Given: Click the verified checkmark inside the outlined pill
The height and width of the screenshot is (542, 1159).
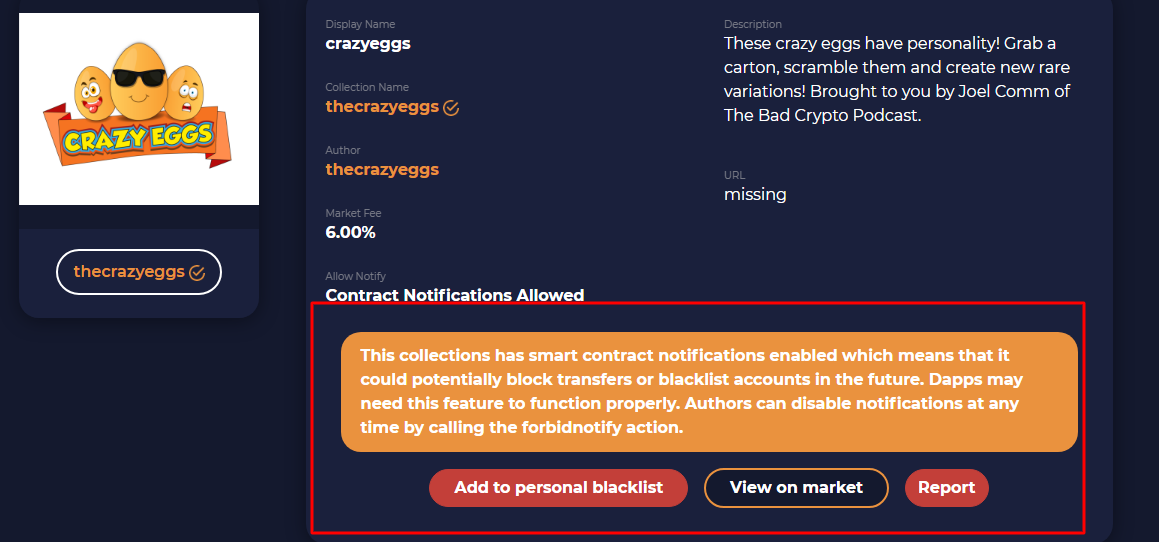Looking at the screenshot, I should [197, 272].
